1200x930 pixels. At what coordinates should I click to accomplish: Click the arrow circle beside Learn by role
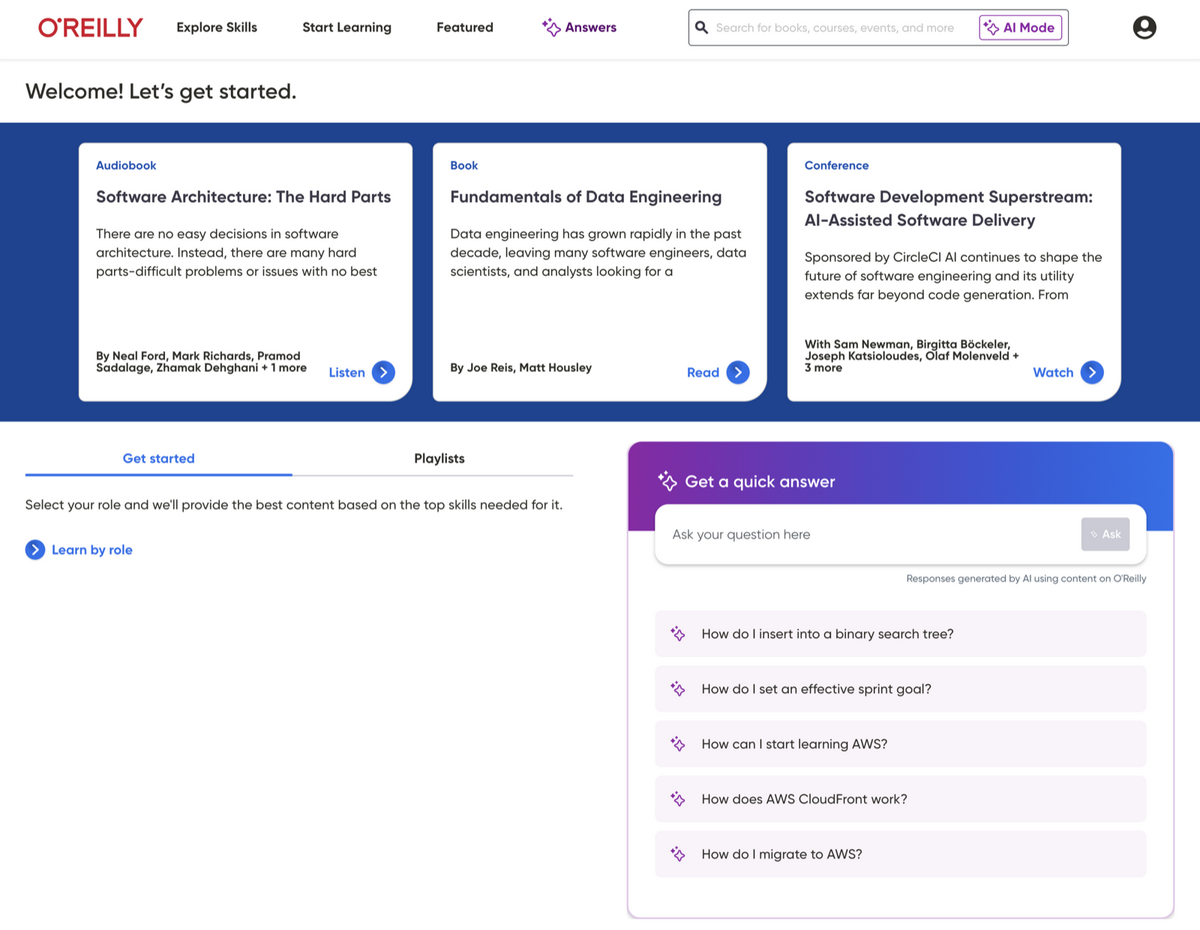tap(35, 550)
